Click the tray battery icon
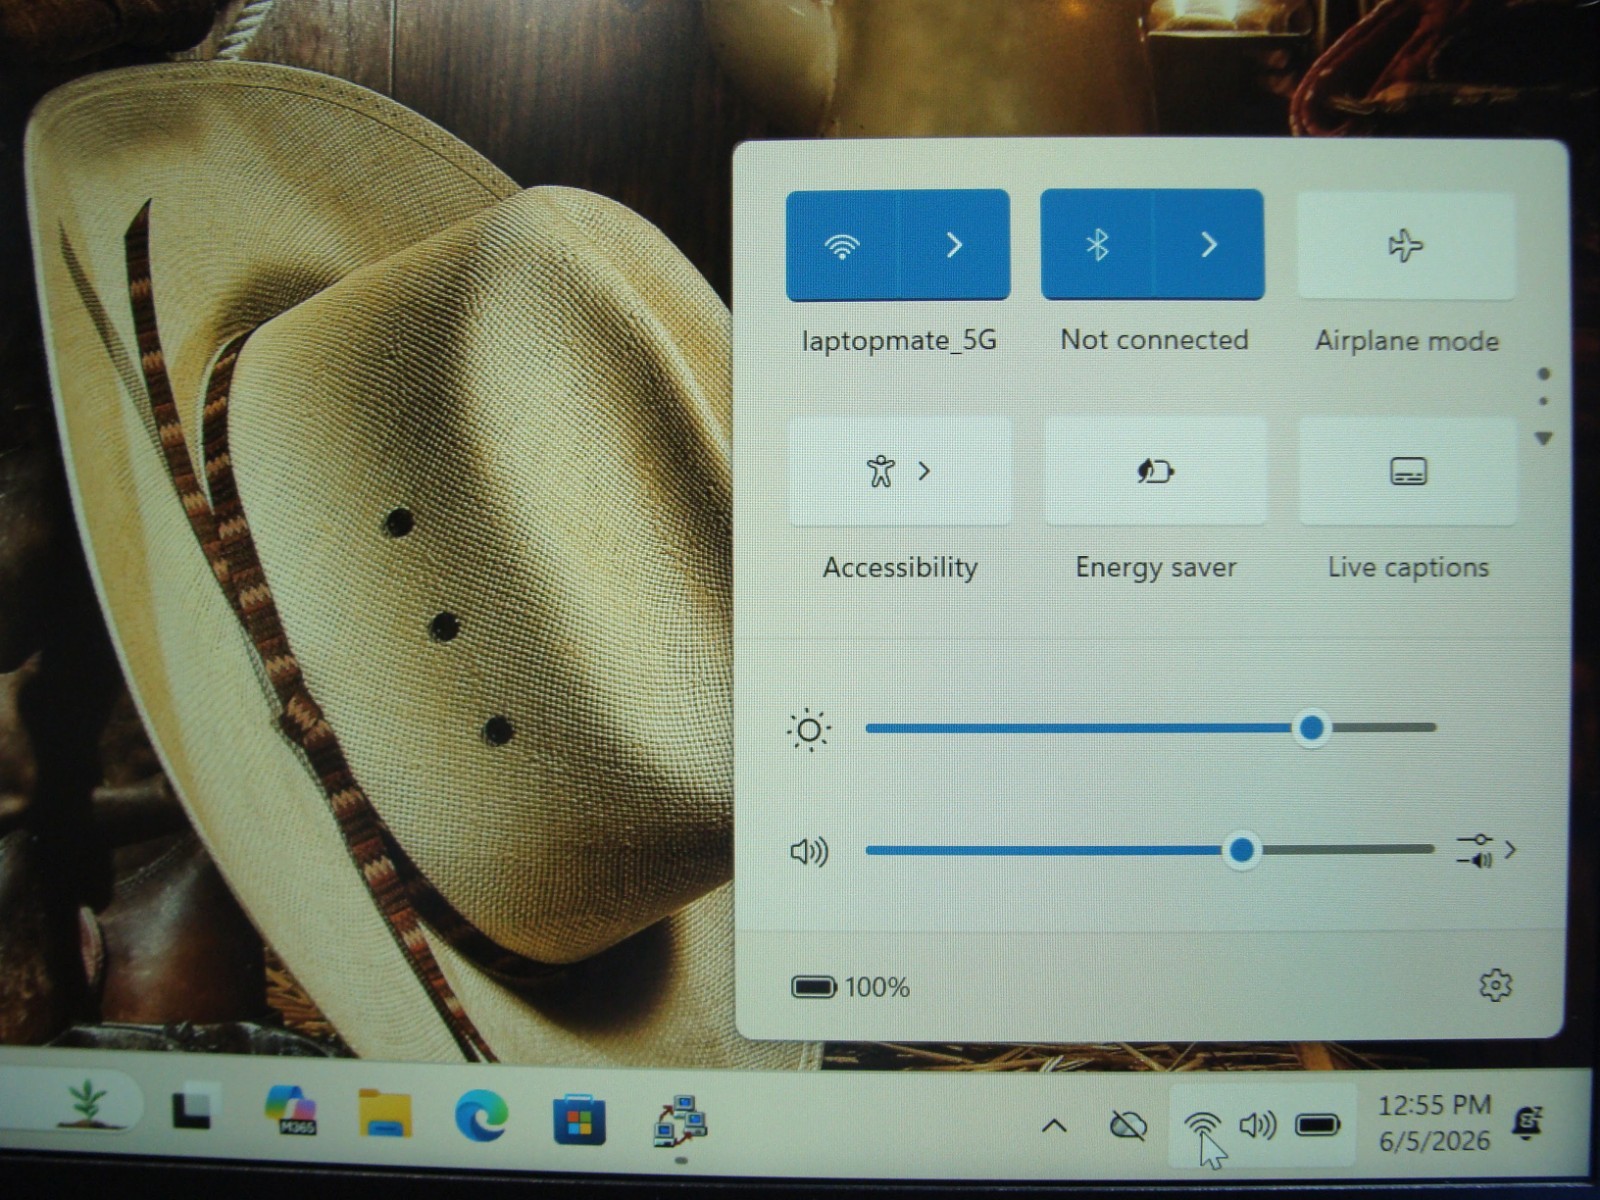This screenshot has width=1600, height=1200. point(1318,1126)
